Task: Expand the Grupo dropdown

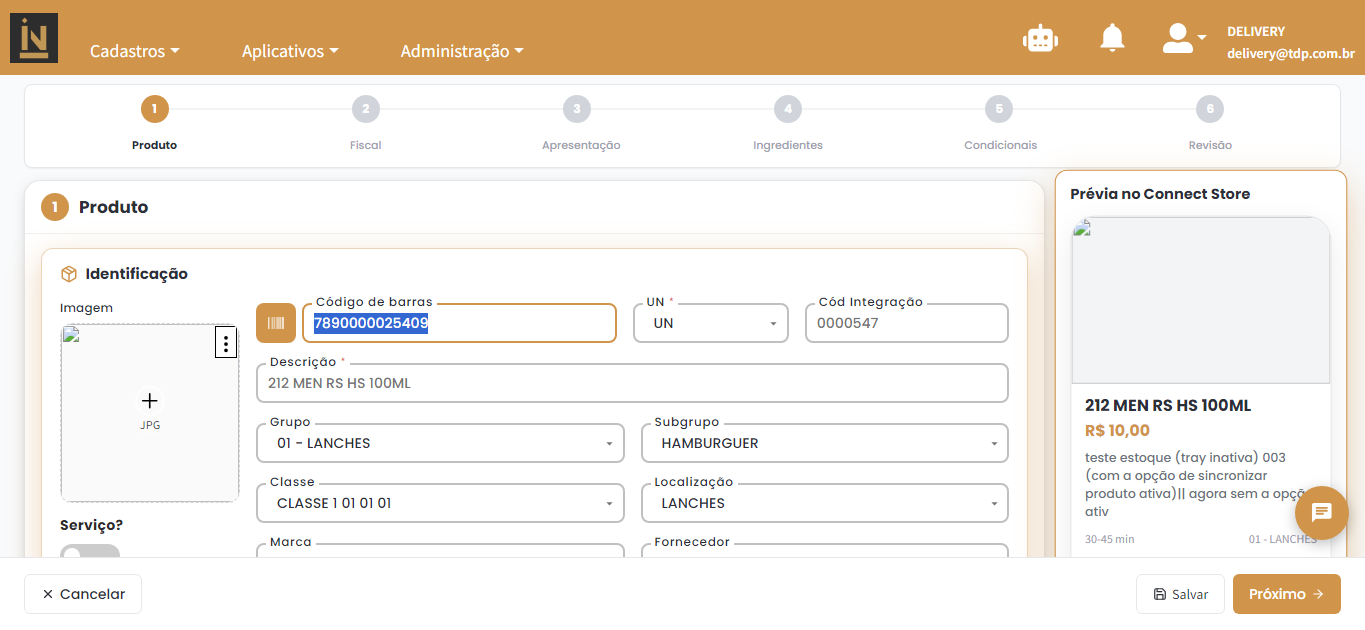Action: point(440,443)
